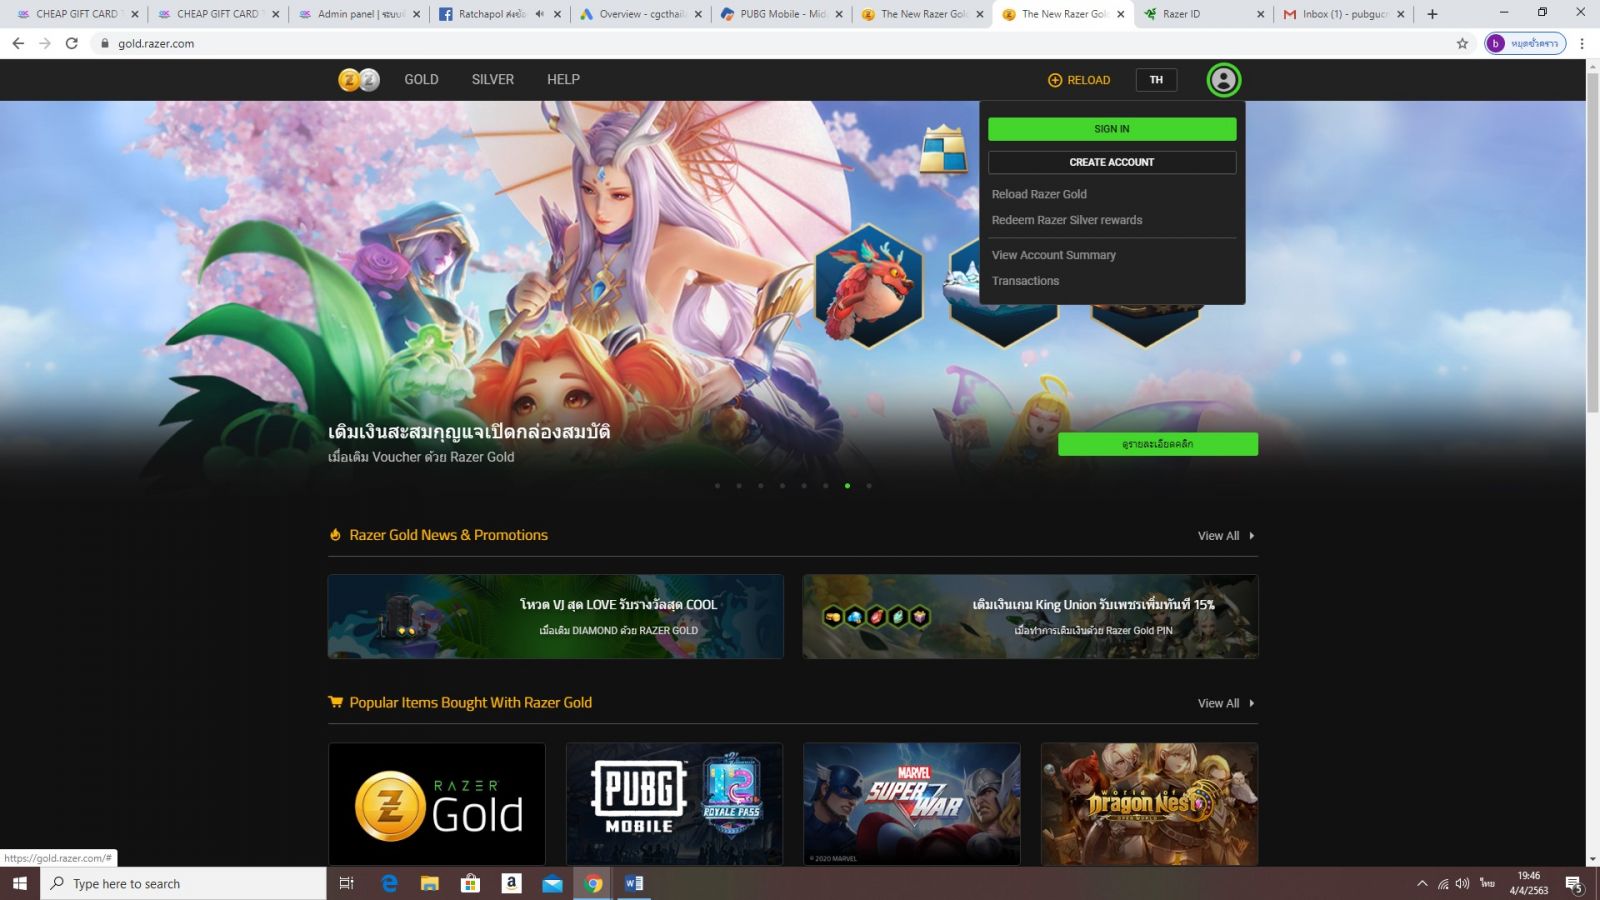
Task: Go back using the browser back arrow
Action: [x=18, y=43]
